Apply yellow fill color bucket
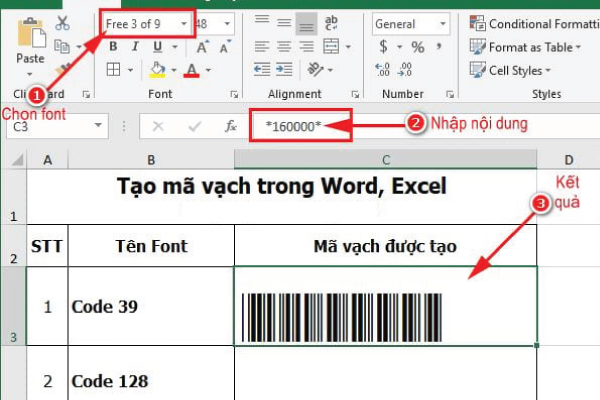Viewport: 600px width, 400px height. pos(157,70)
